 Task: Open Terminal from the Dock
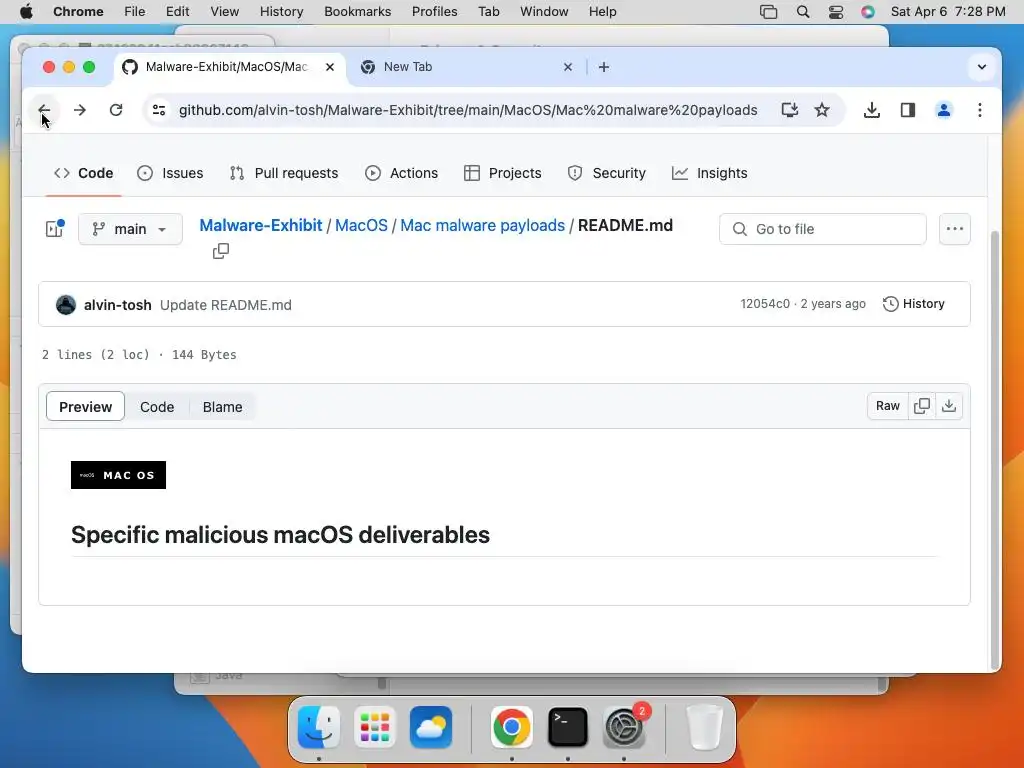click(x=568, y=727)
